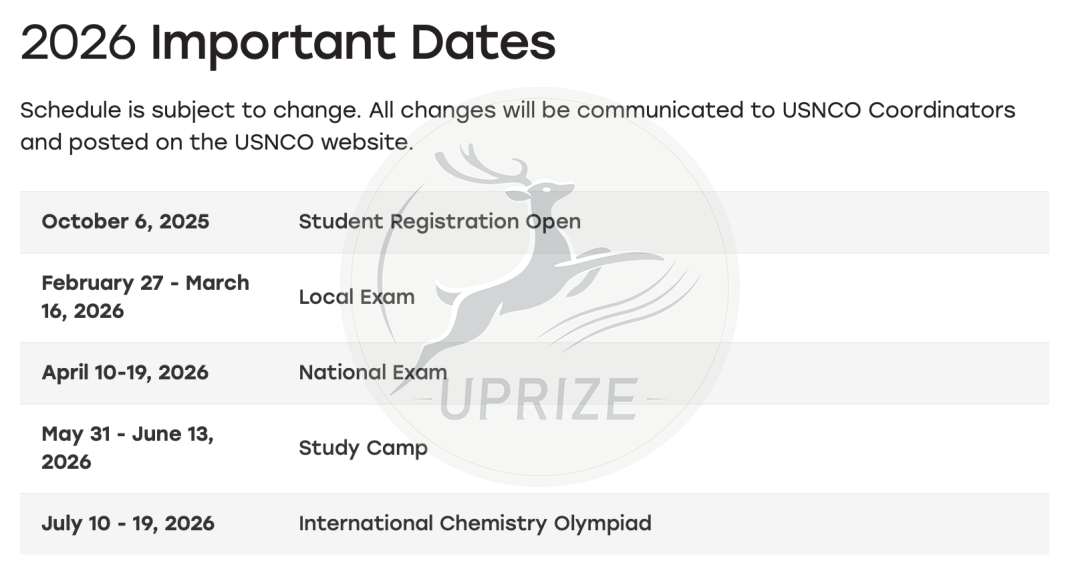Click the "International Chemistry Olympiad" entry
This screenshot has height=573, width=1080.
pos(474,523)
